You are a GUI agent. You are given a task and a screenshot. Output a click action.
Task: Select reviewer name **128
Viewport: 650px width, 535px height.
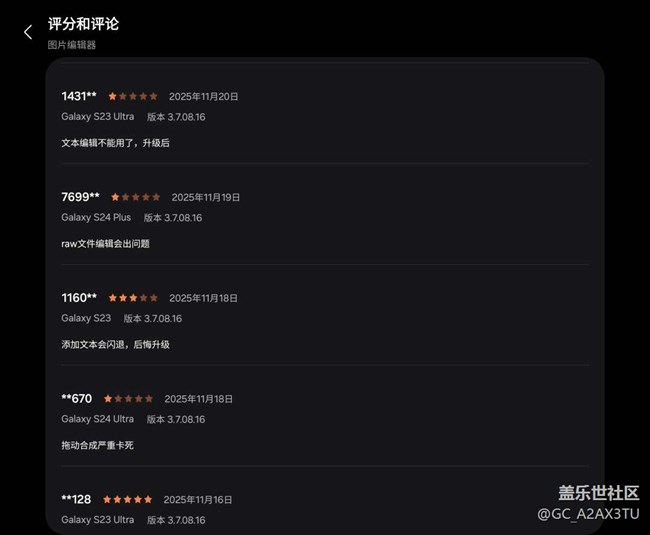76,499
